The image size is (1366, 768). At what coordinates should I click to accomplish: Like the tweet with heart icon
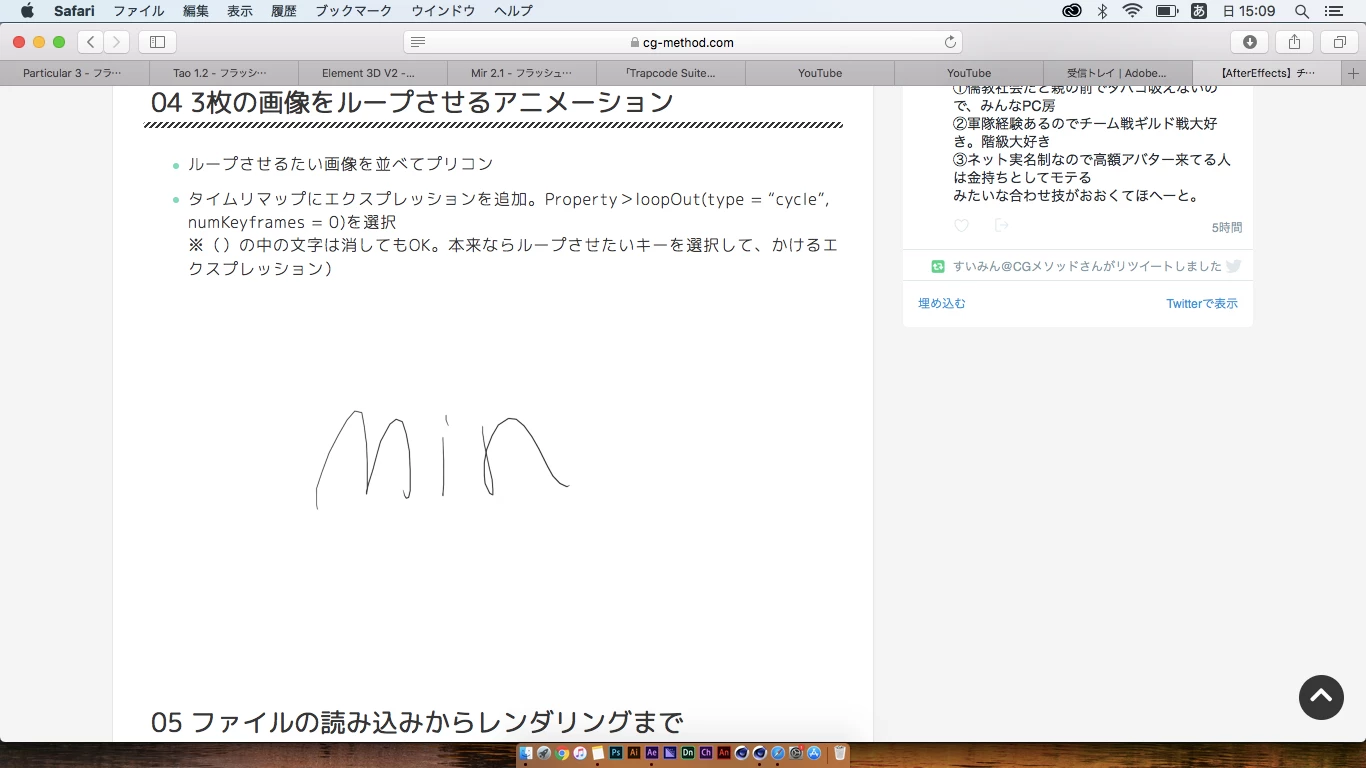[x=961, y=226]
